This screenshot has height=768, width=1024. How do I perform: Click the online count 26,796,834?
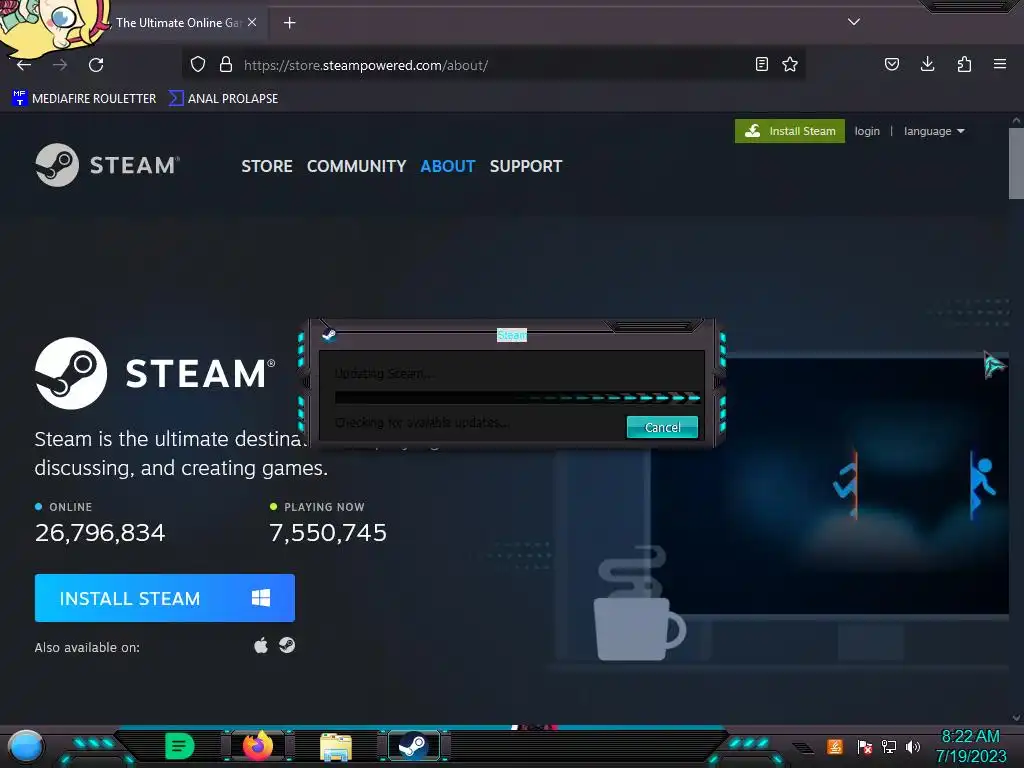[x=100, y=533]
